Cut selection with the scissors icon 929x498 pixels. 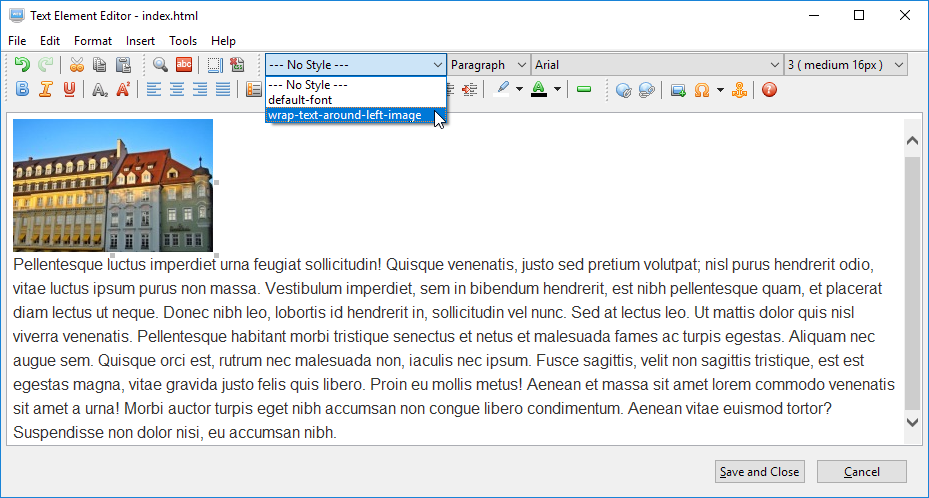pyautogui.click(x=76, y=65)
